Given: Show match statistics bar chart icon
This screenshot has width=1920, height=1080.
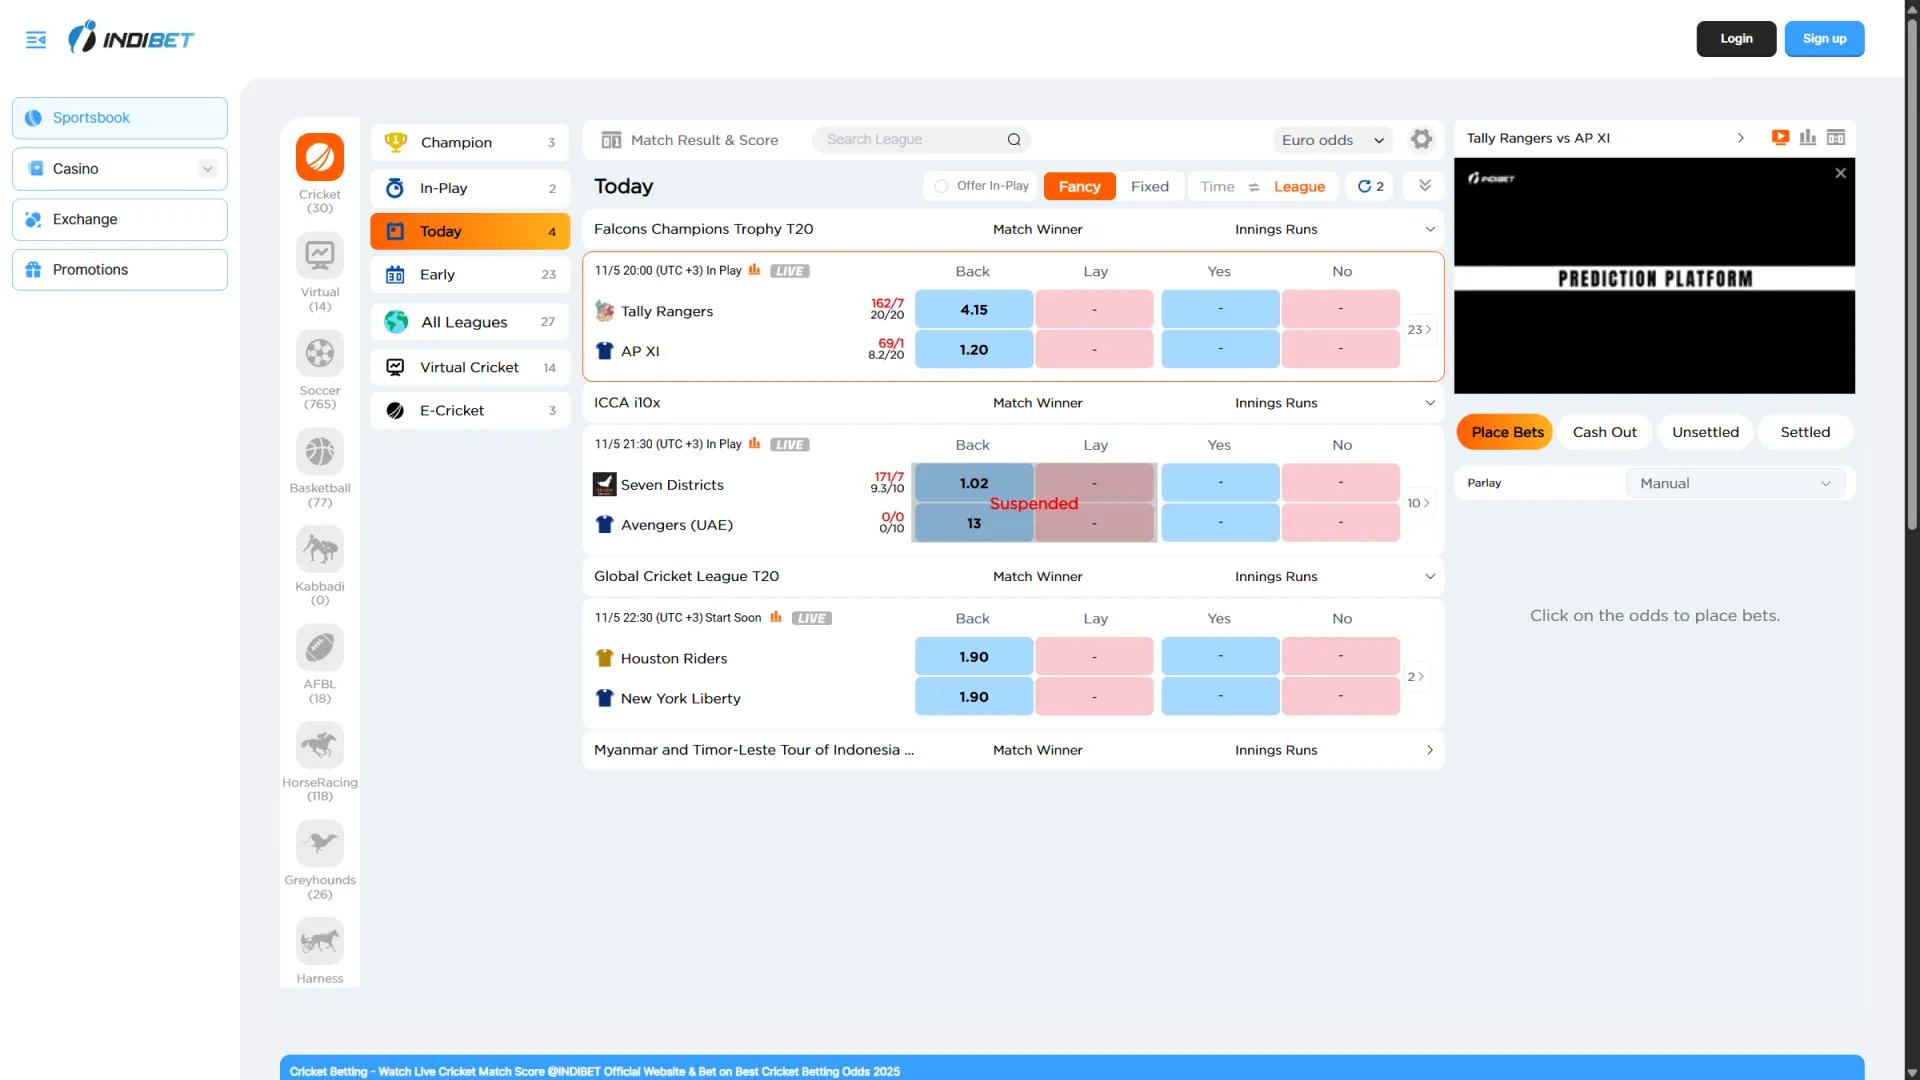Looking at the screenshot, I should pyautogui.click(x=1808, y=138).
